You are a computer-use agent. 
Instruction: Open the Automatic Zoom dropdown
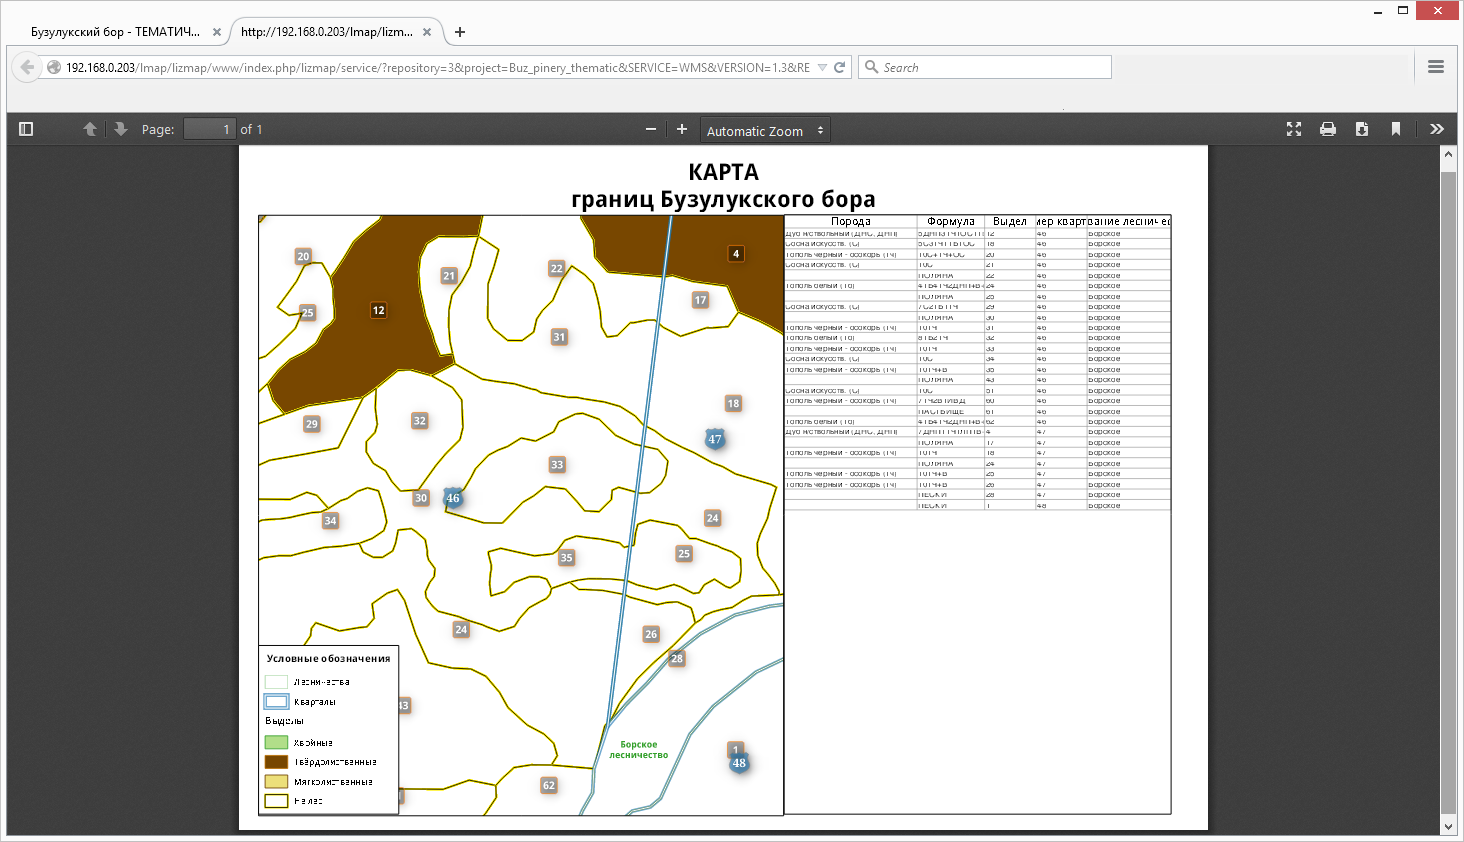[765, 130]
